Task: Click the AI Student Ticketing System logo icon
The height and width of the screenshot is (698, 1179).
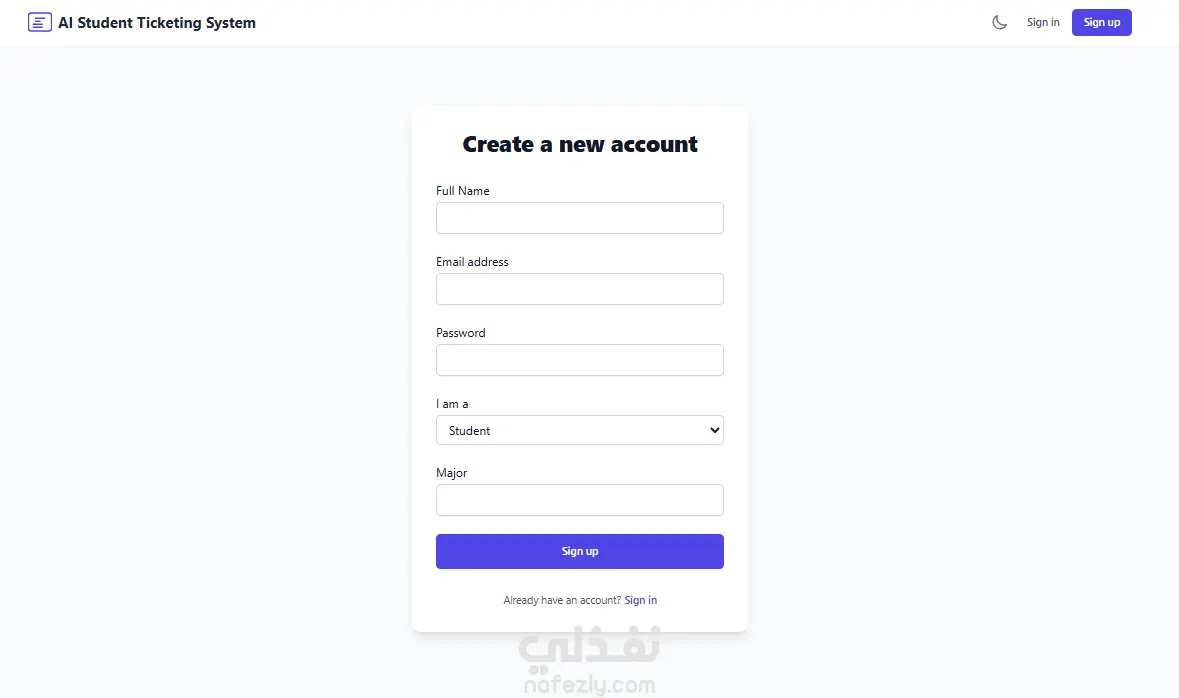Action: 39,21
